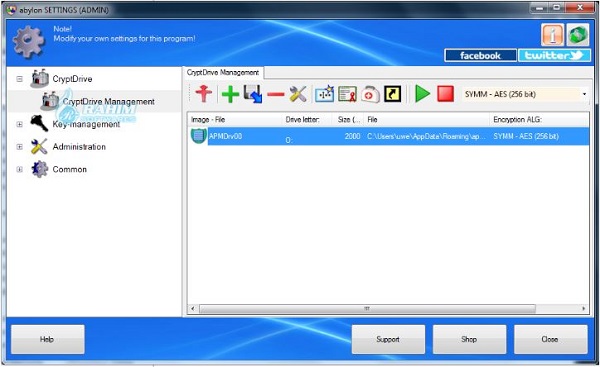Click the certificate with ribbon icon
The image size is (600, 367).
[x=347, y=94]
